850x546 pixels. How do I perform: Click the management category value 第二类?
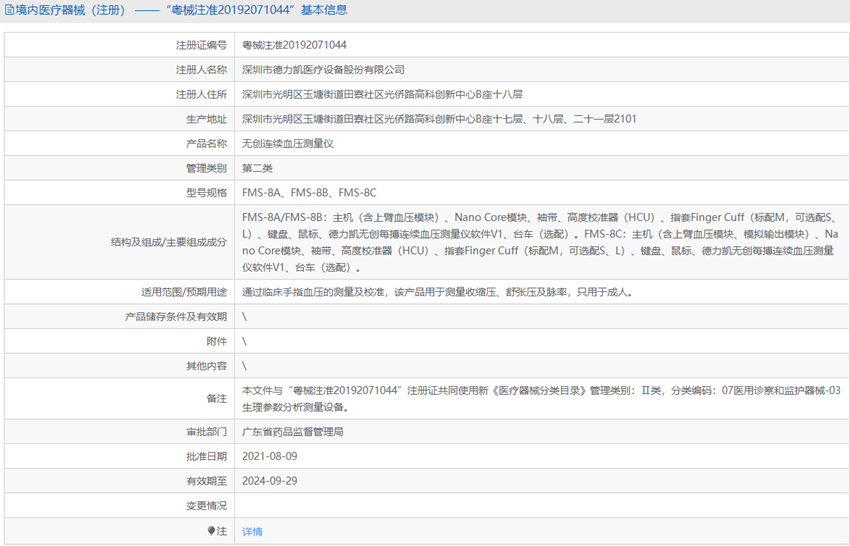click(x=257, y=167)
